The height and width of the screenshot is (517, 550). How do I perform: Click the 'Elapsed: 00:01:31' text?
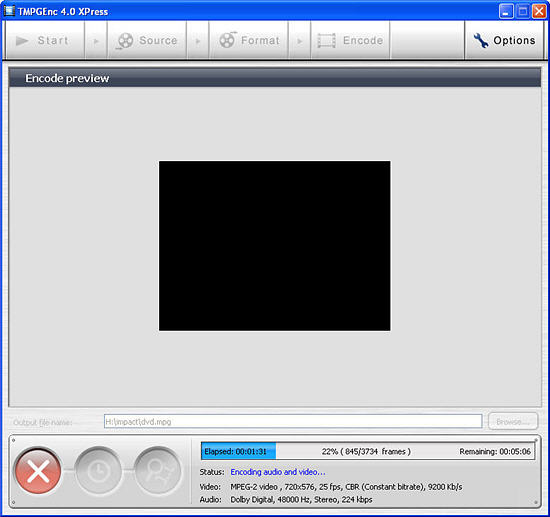235,451
